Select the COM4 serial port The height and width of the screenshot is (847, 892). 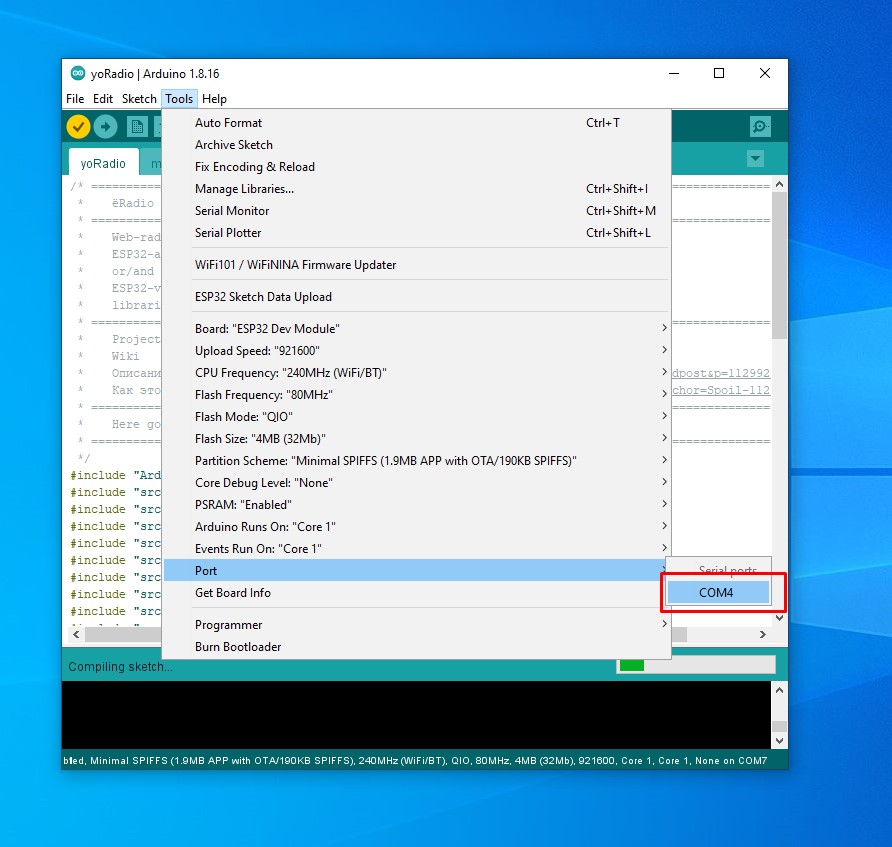click(x=717, y=593)
